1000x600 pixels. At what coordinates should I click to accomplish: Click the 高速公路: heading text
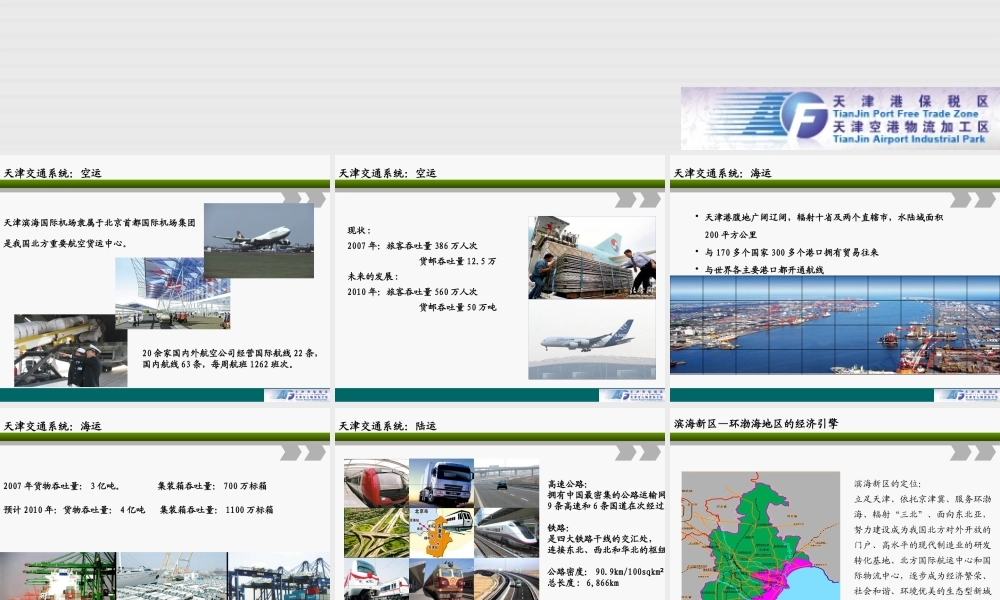567,484
